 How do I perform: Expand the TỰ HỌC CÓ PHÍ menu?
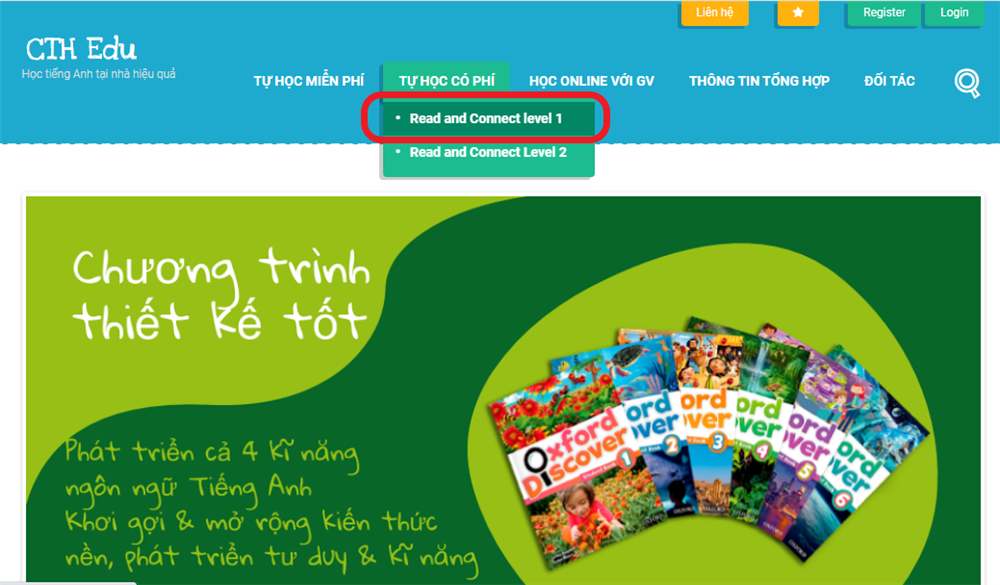(x=446, y=81)
